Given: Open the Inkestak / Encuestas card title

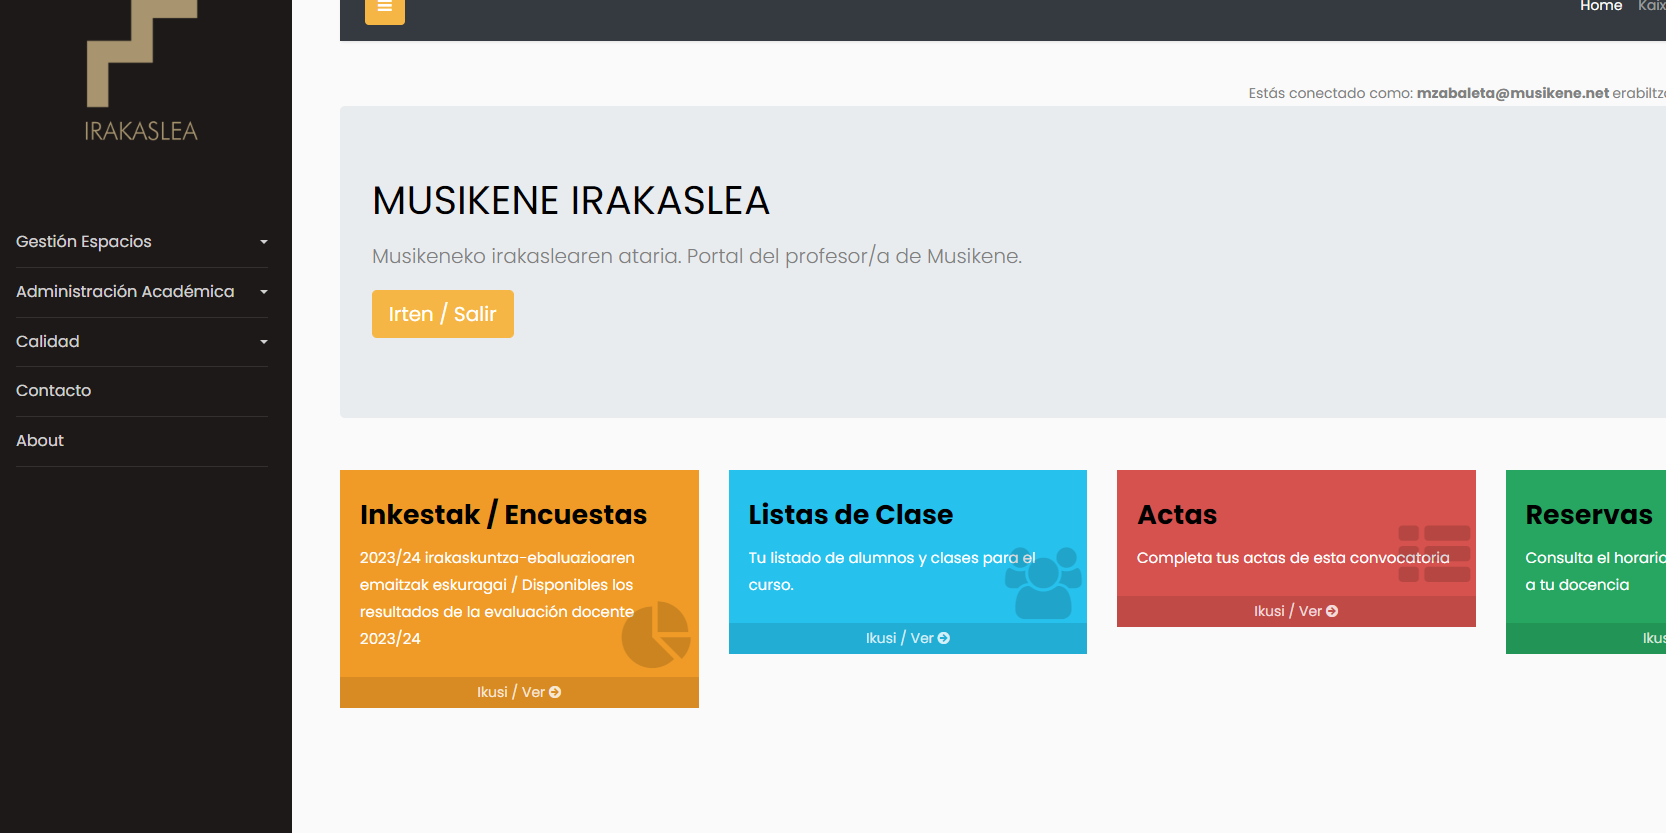Looking at the screenshot, I should pyautogui.click(x=503, y=515).
